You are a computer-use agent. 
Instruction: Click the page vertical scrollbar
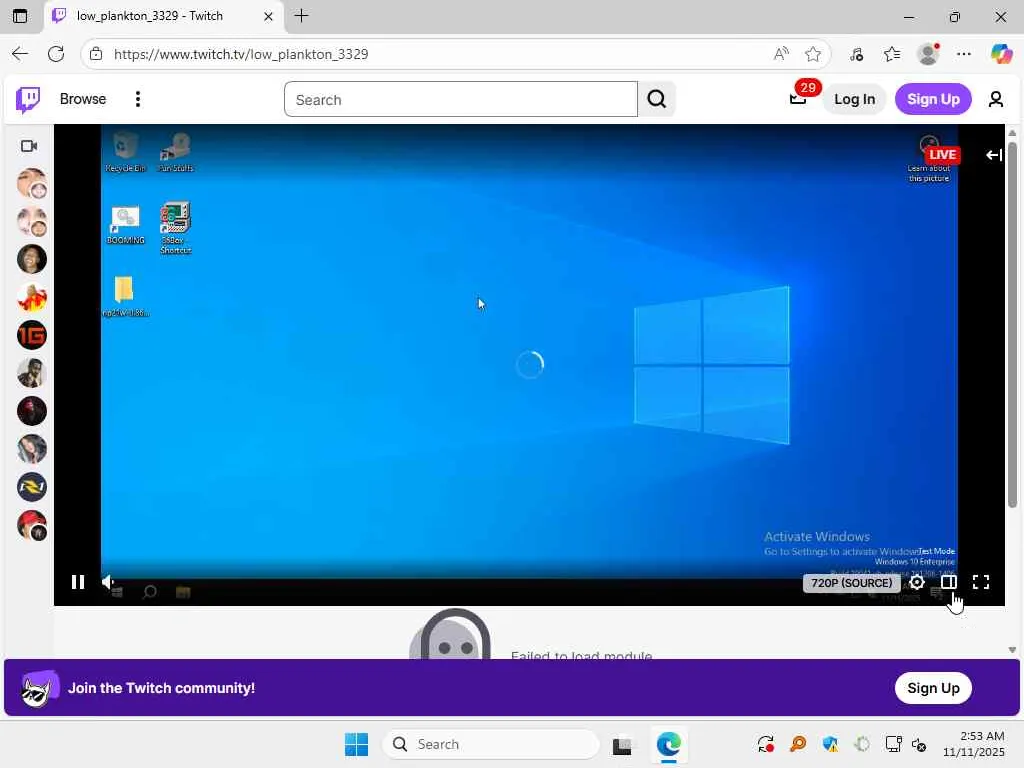[x=1012, y=325]
